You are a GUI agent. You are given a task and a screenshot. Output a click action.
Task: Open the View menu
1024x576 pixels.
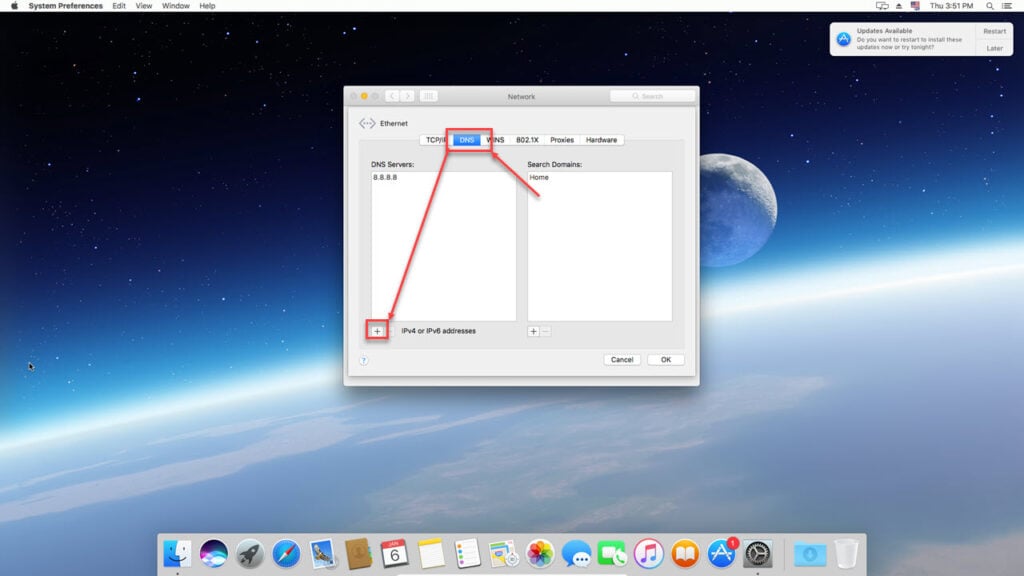[144, 6]
